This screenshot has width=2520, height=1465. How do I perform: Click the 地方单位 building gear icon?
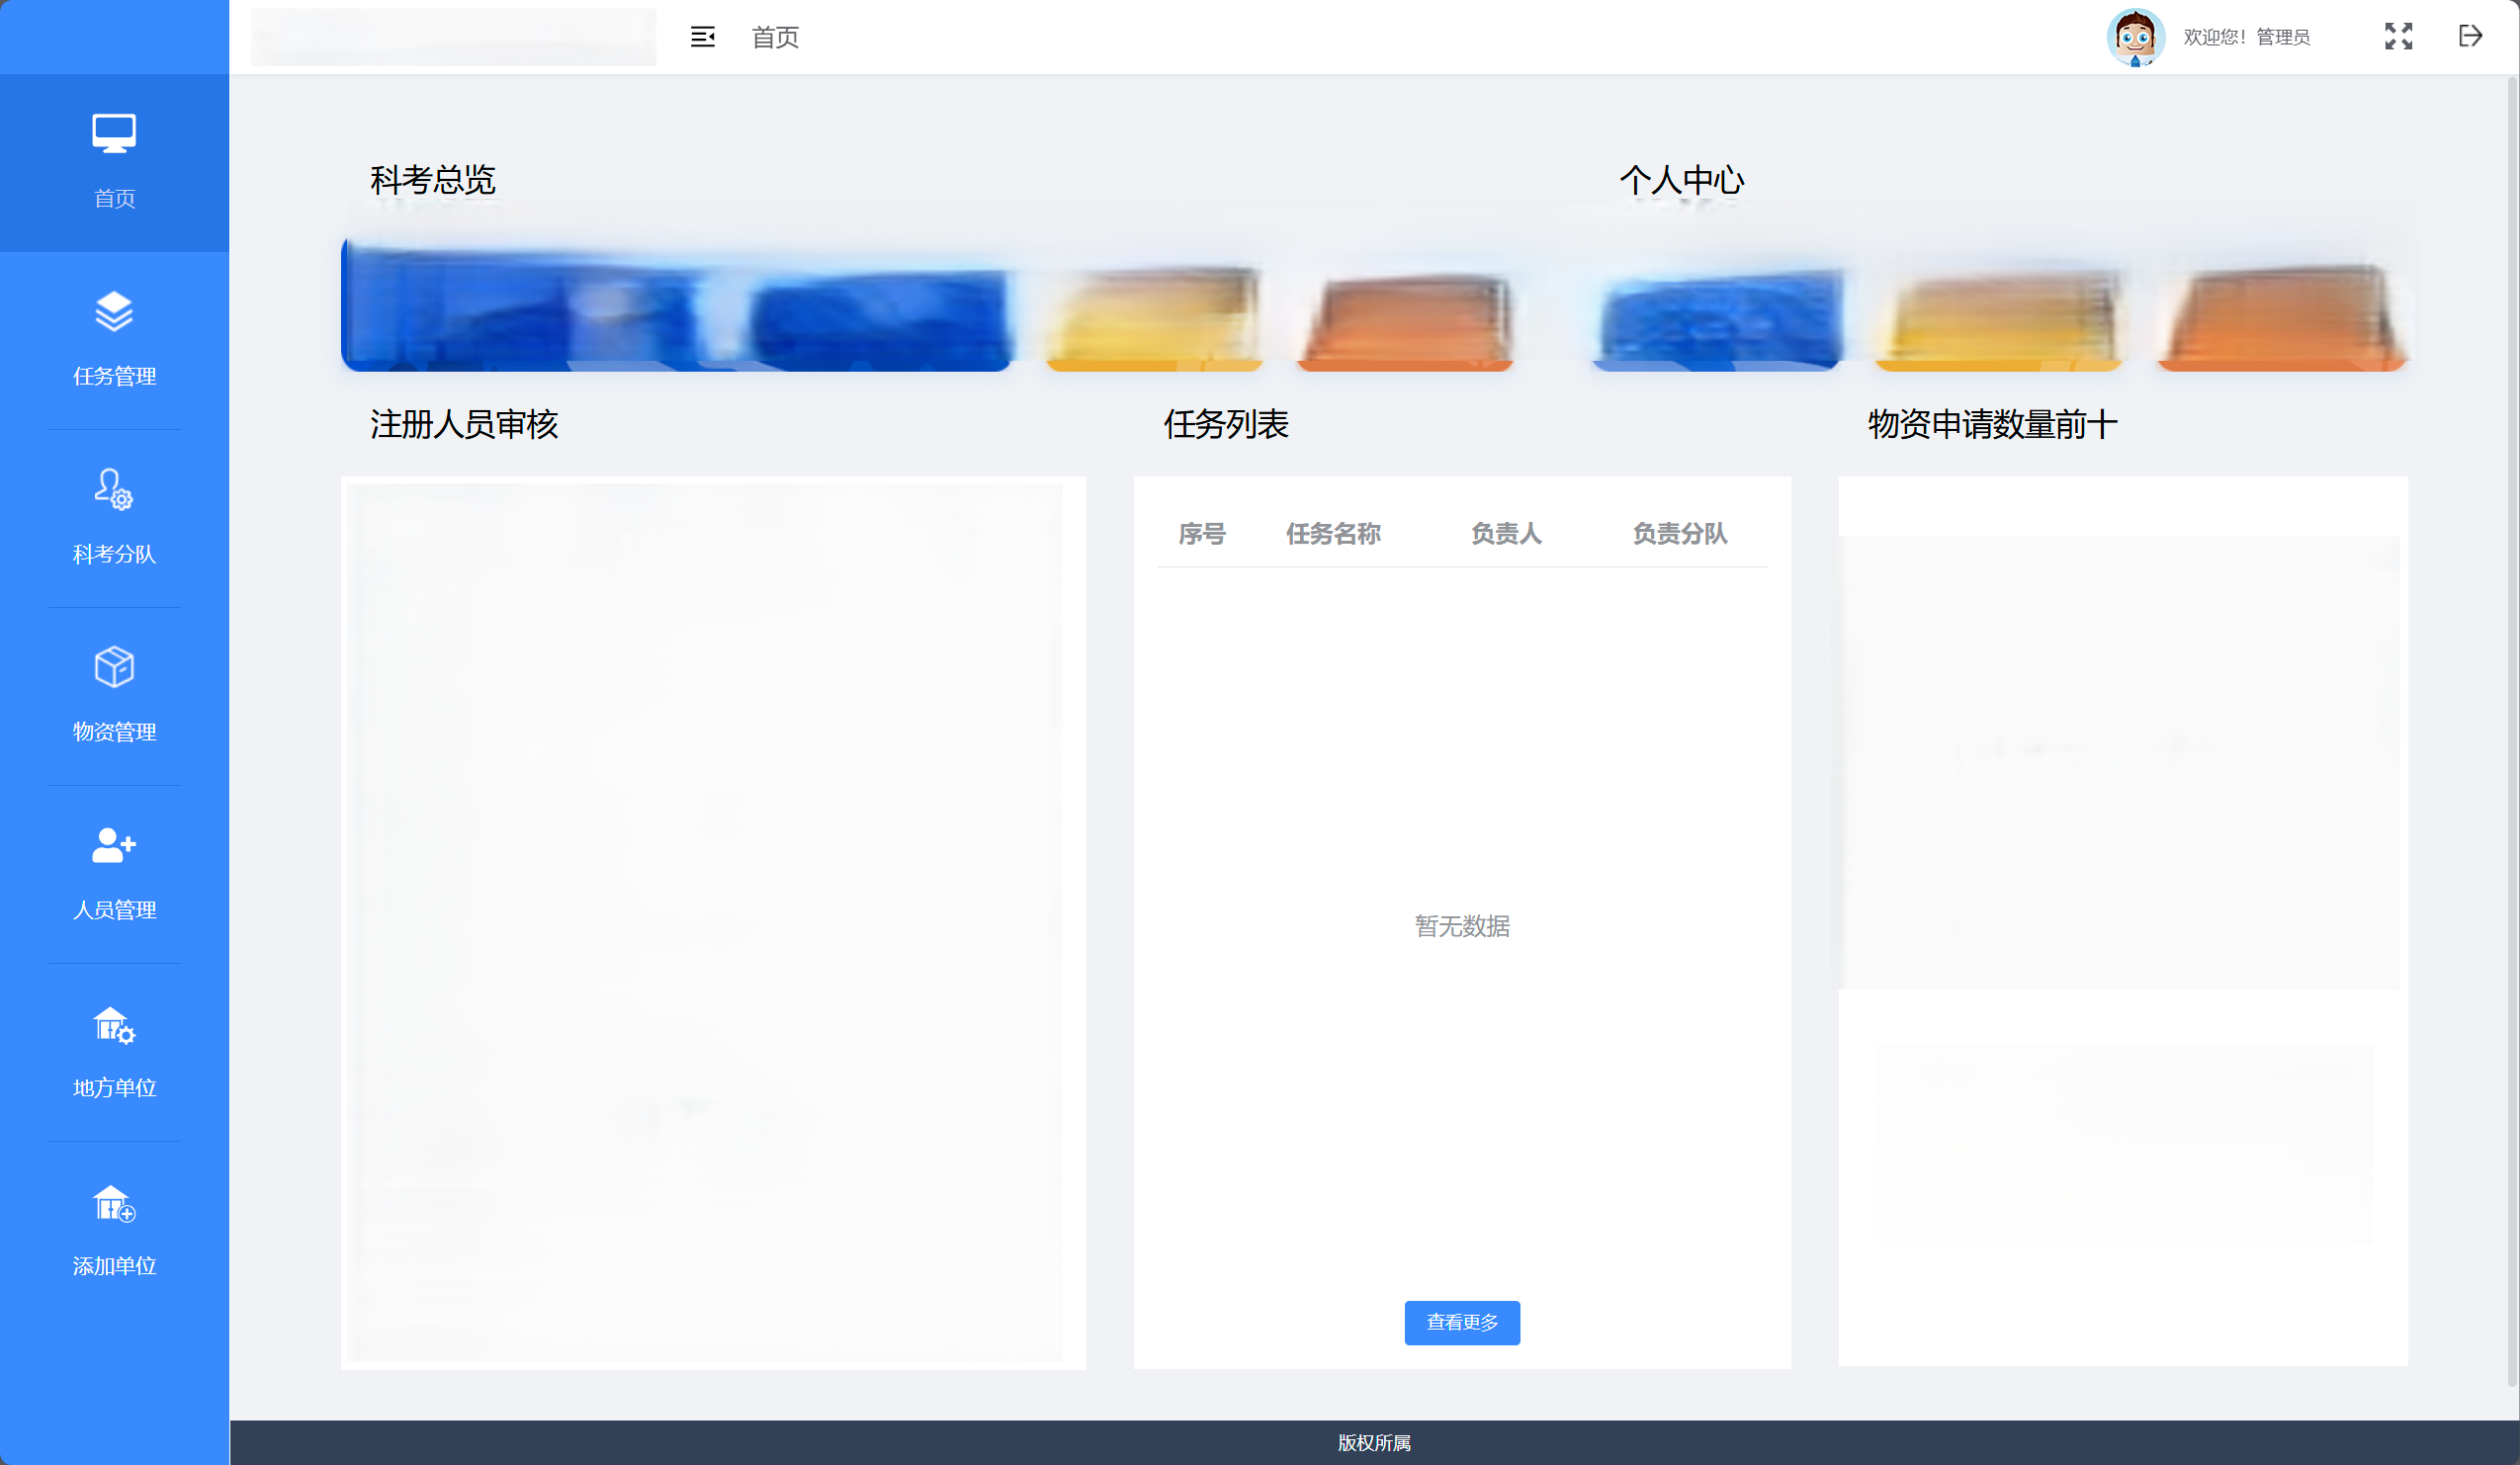(114, 1025)
